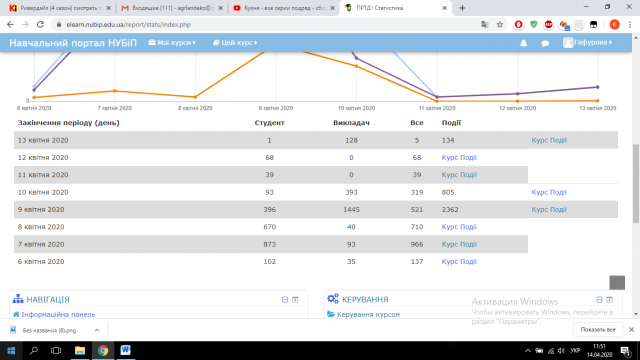Image resolution: width=640 pixels, height=360 pixels.
Task: Open Курс Події link for 6 квітня 2020
Action: pyautogui.click(x=459, y=262)
